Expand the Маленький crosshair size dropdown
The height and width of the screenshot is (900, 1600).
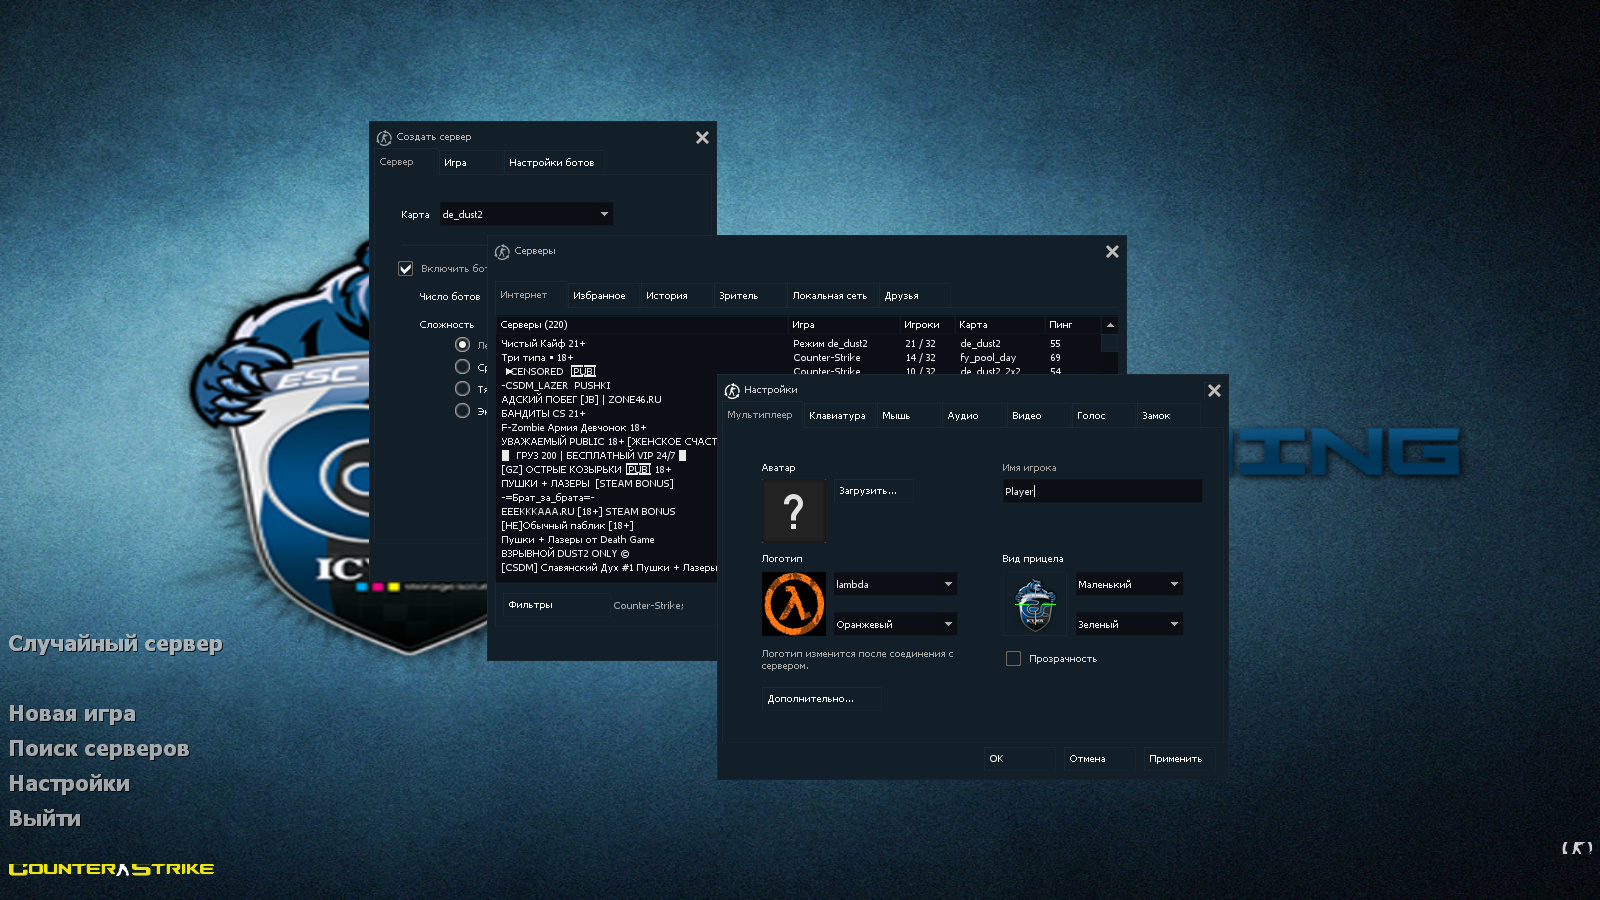tap(1129, 584)
